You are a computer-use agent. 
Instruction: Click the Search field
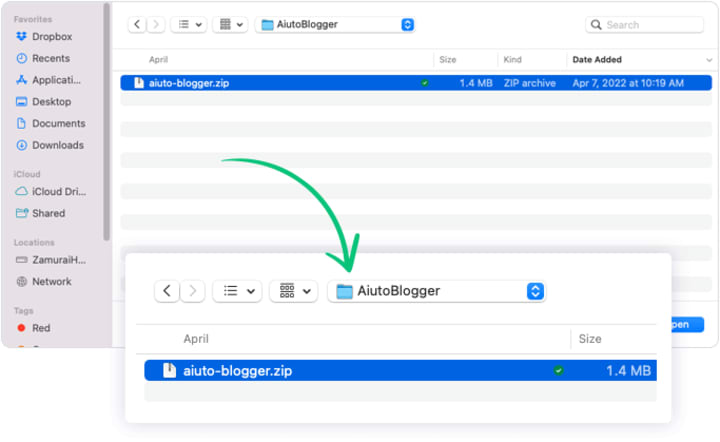click(644, 25)
